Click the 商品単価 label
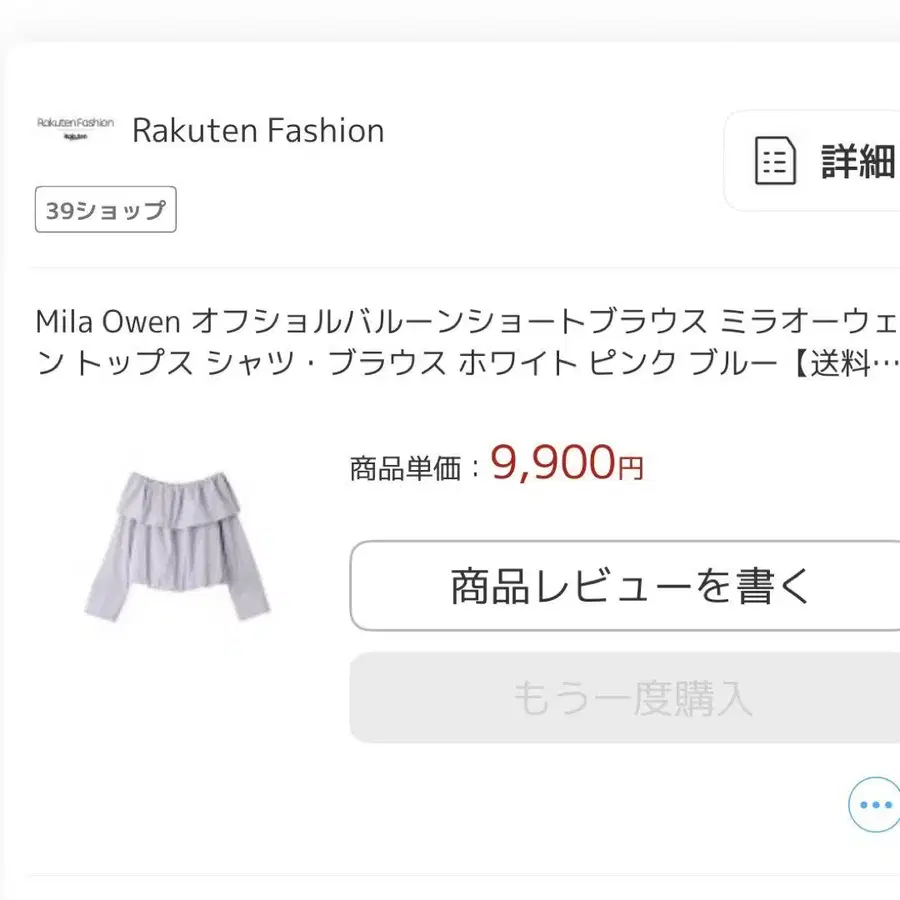900x900 pixels. pyautogui.click(x=405, y=468)
